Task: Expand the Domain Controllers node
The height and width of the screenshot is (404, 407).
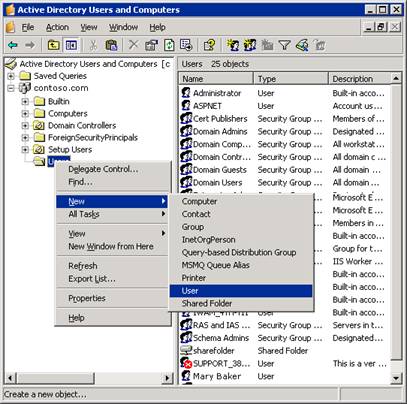Action: tap(25, 126)
